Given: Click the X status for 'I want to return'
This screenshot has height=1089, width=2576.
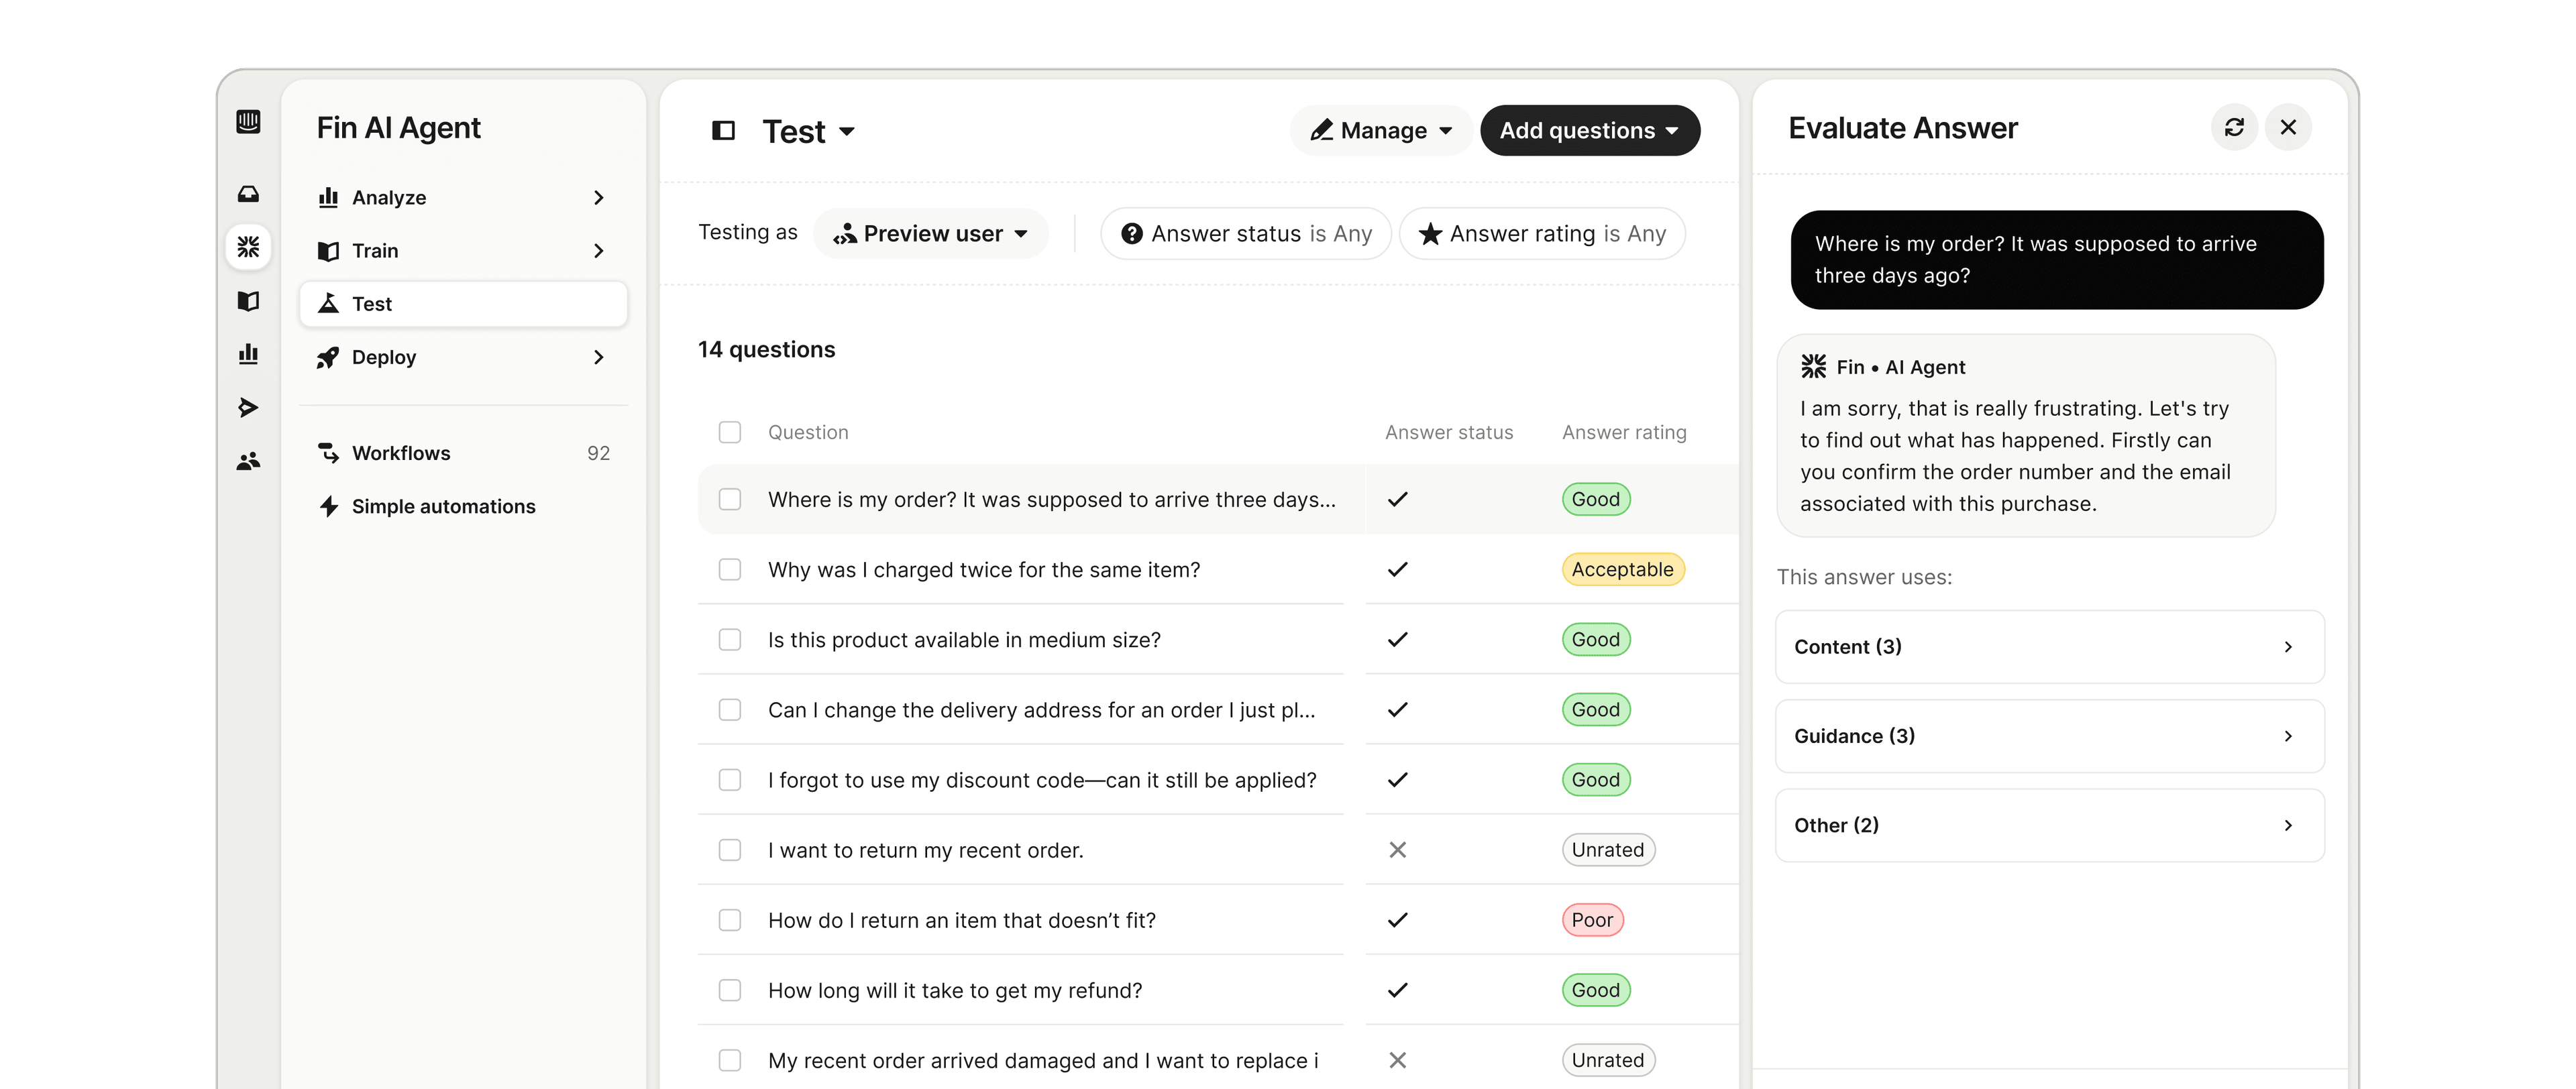Looking at the screenshot, I should pos(1398,850).
